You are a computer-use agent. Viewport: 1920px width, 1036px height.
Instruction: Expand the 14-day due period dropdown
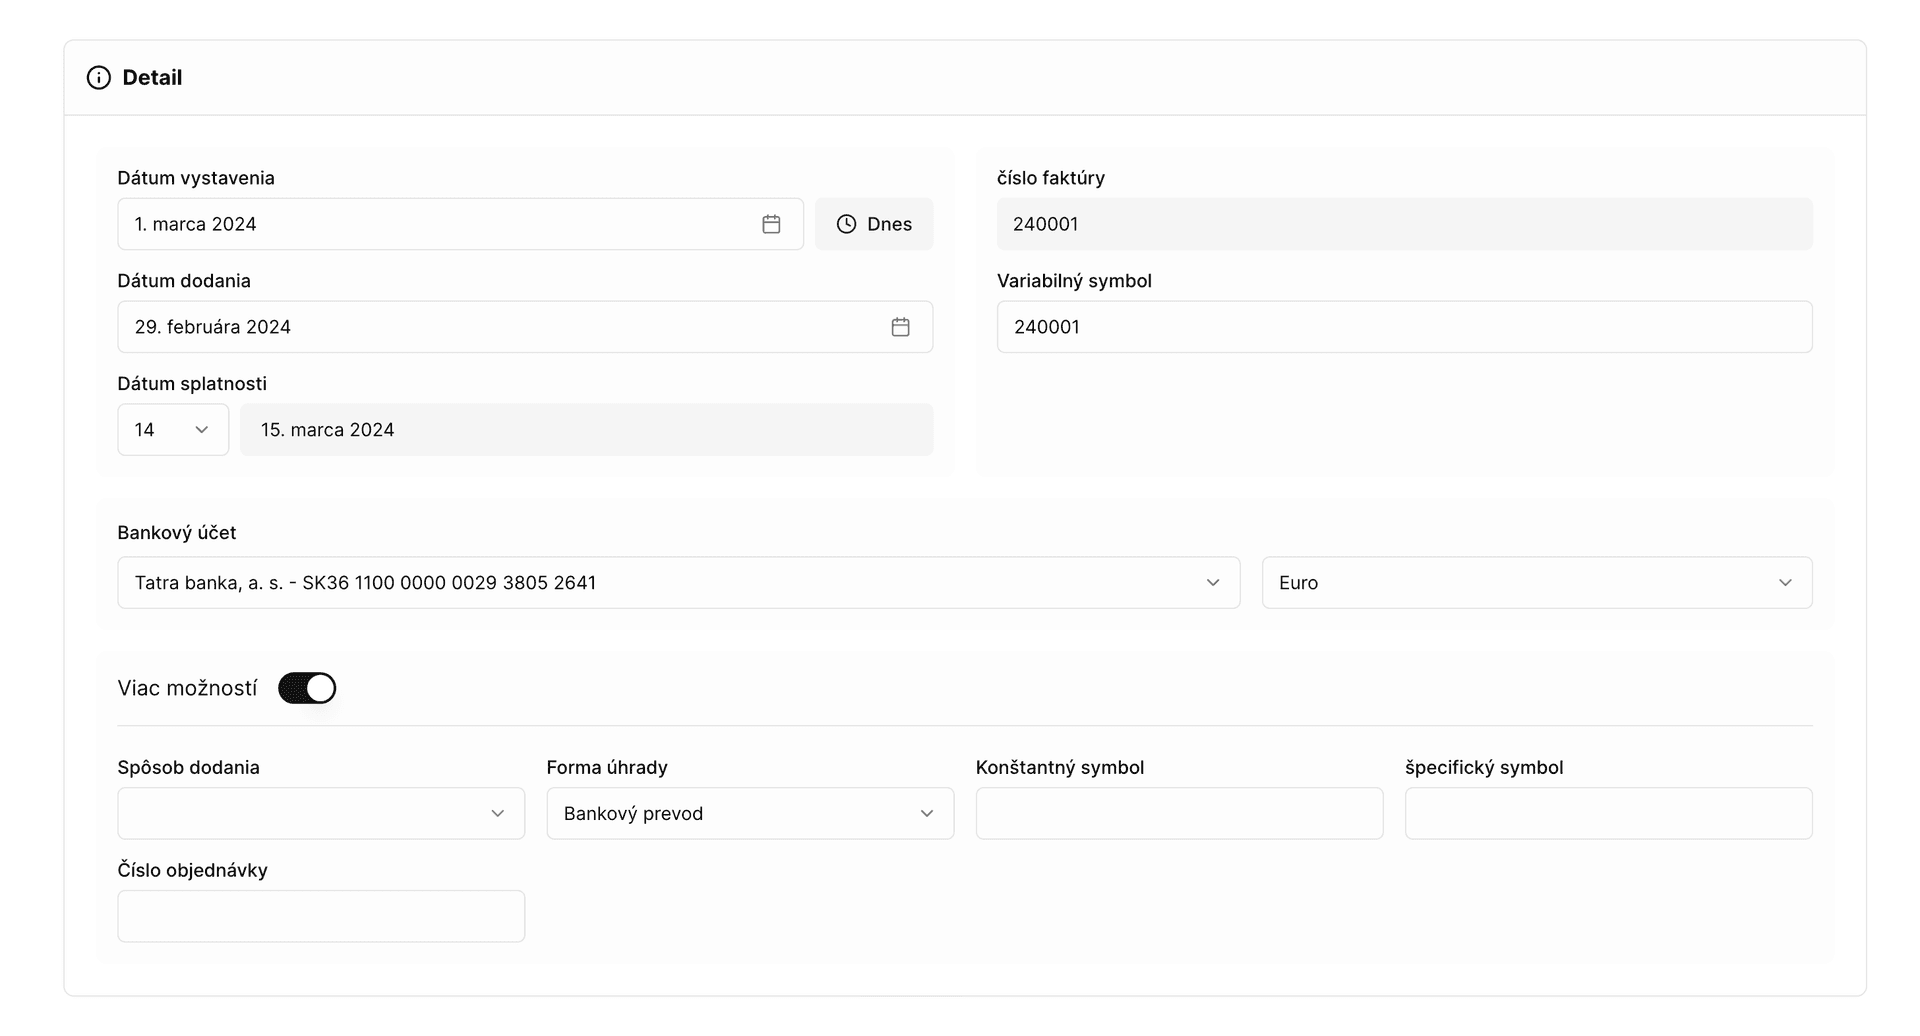[x=173, y=430]
